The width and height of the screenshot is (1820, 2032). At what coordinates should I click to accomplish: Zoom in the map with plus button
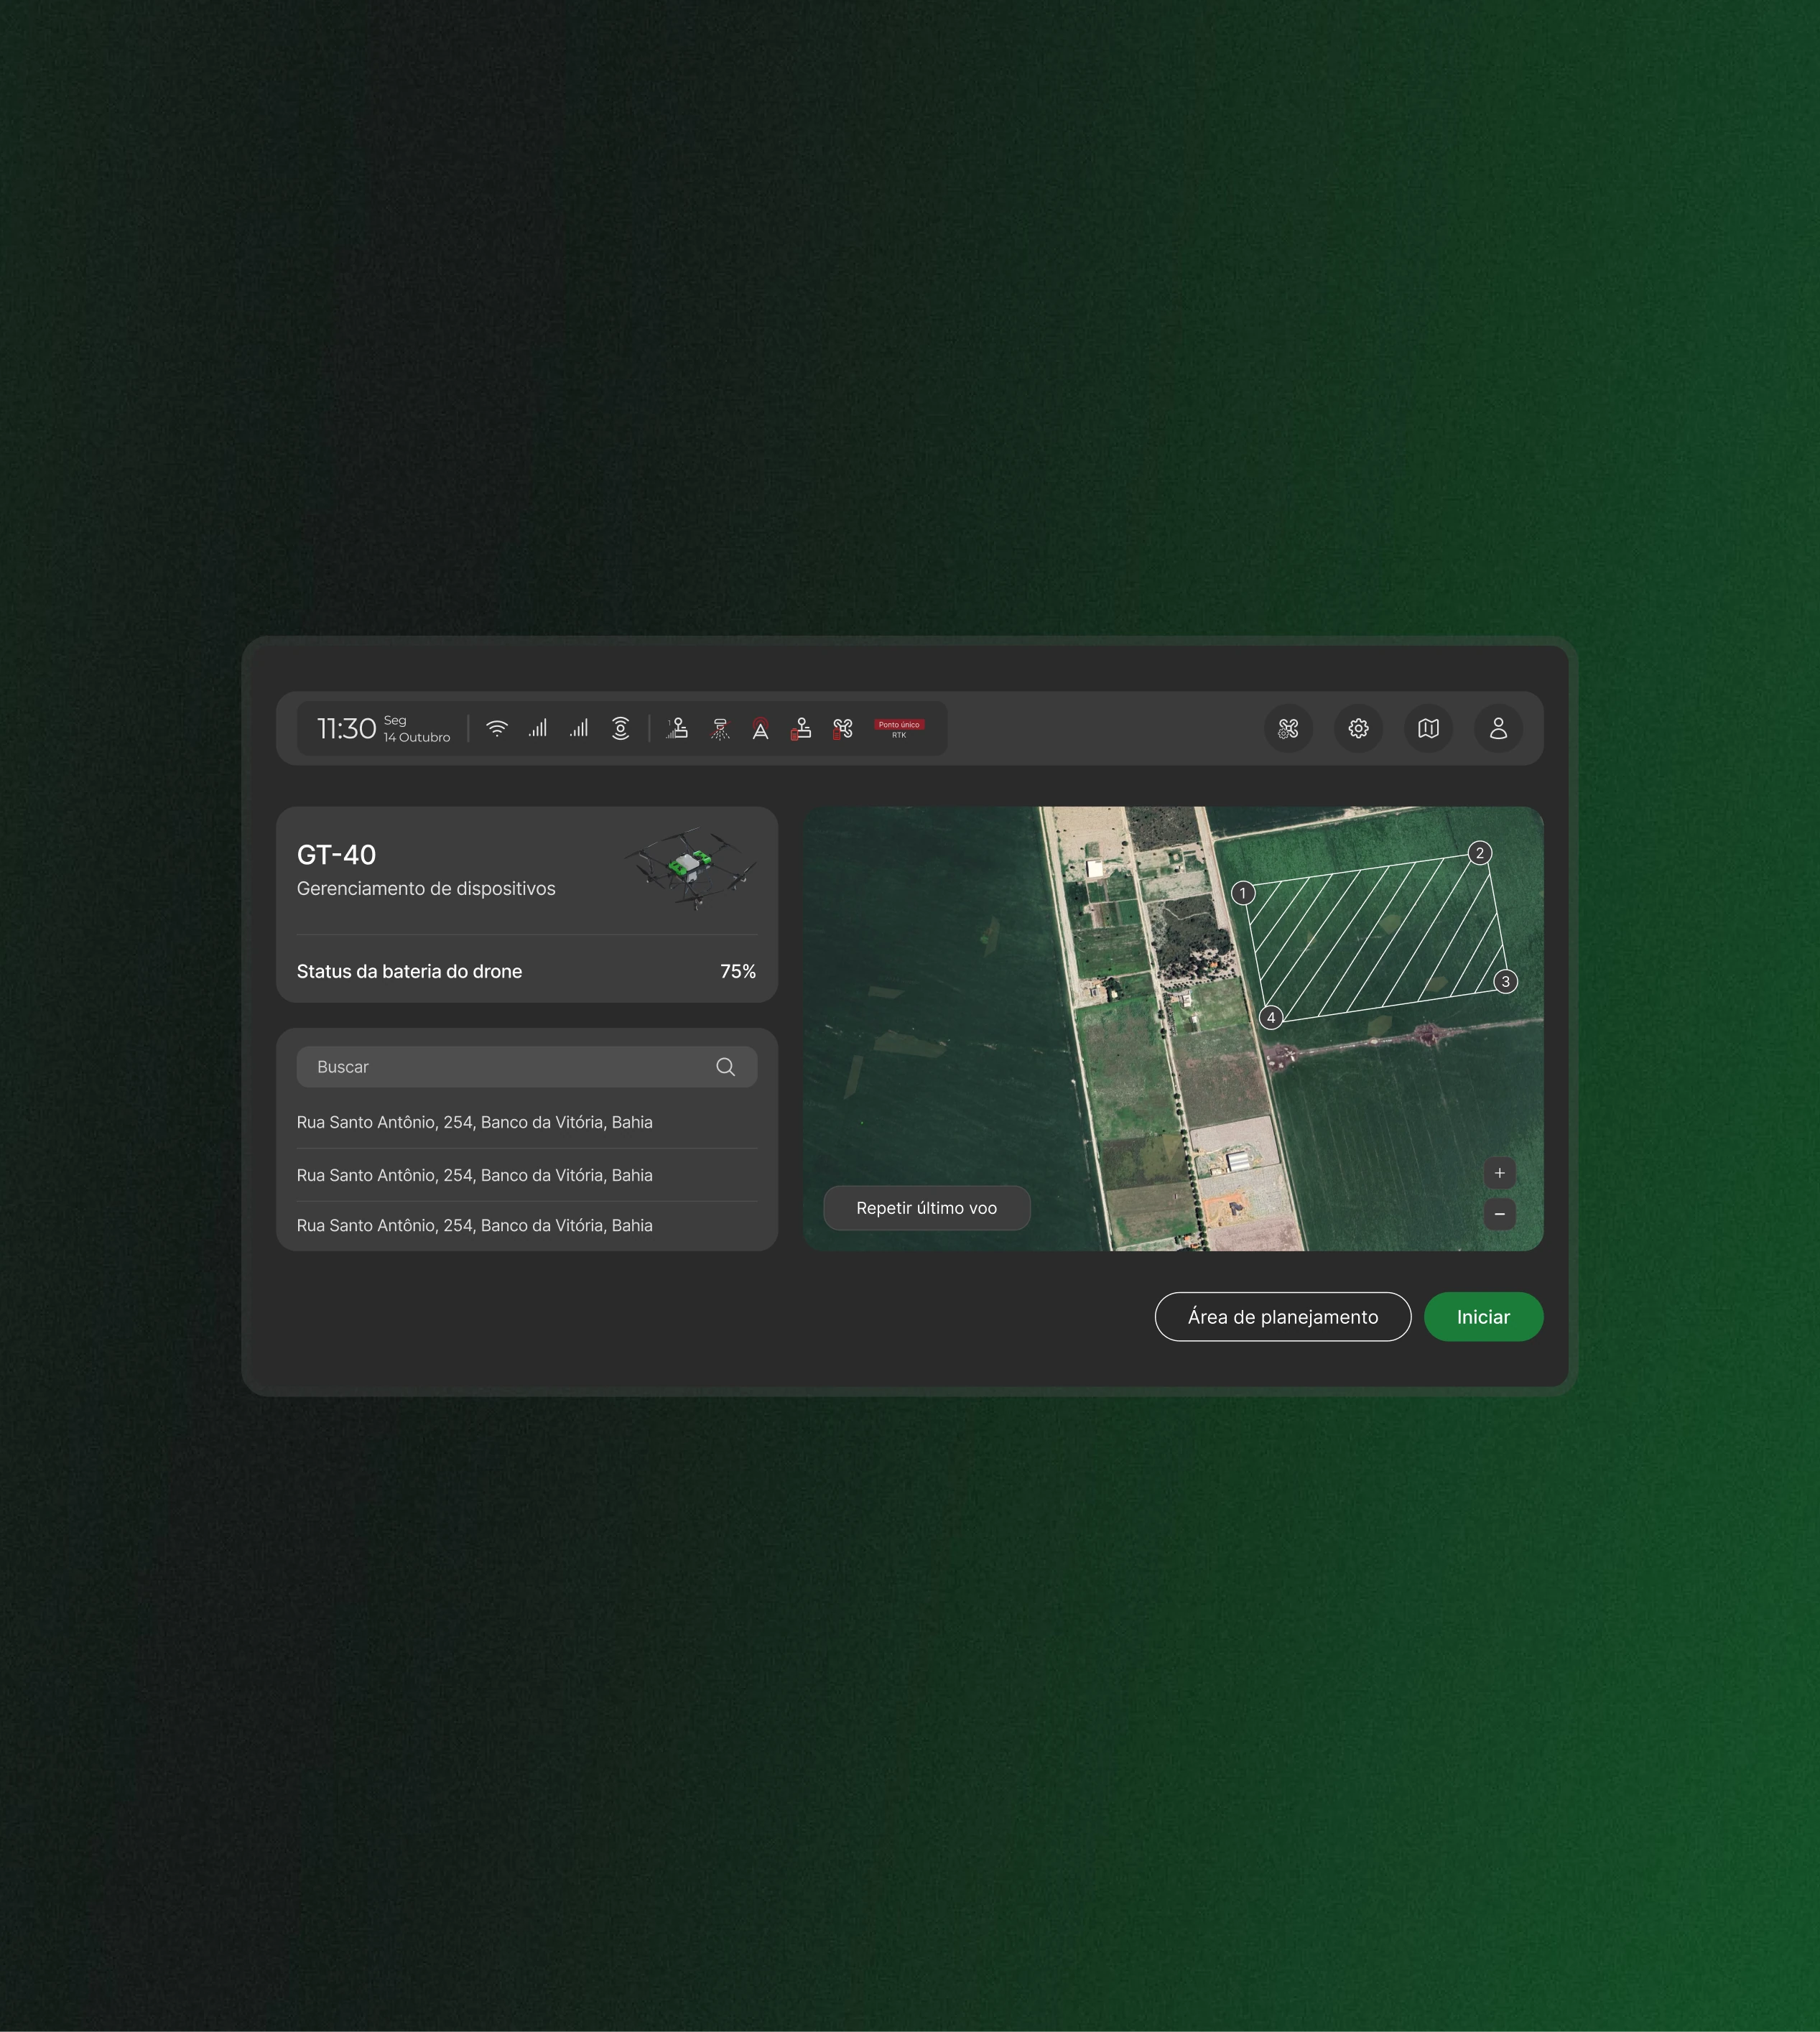pyautogui.click(x=1499, y=1173)
